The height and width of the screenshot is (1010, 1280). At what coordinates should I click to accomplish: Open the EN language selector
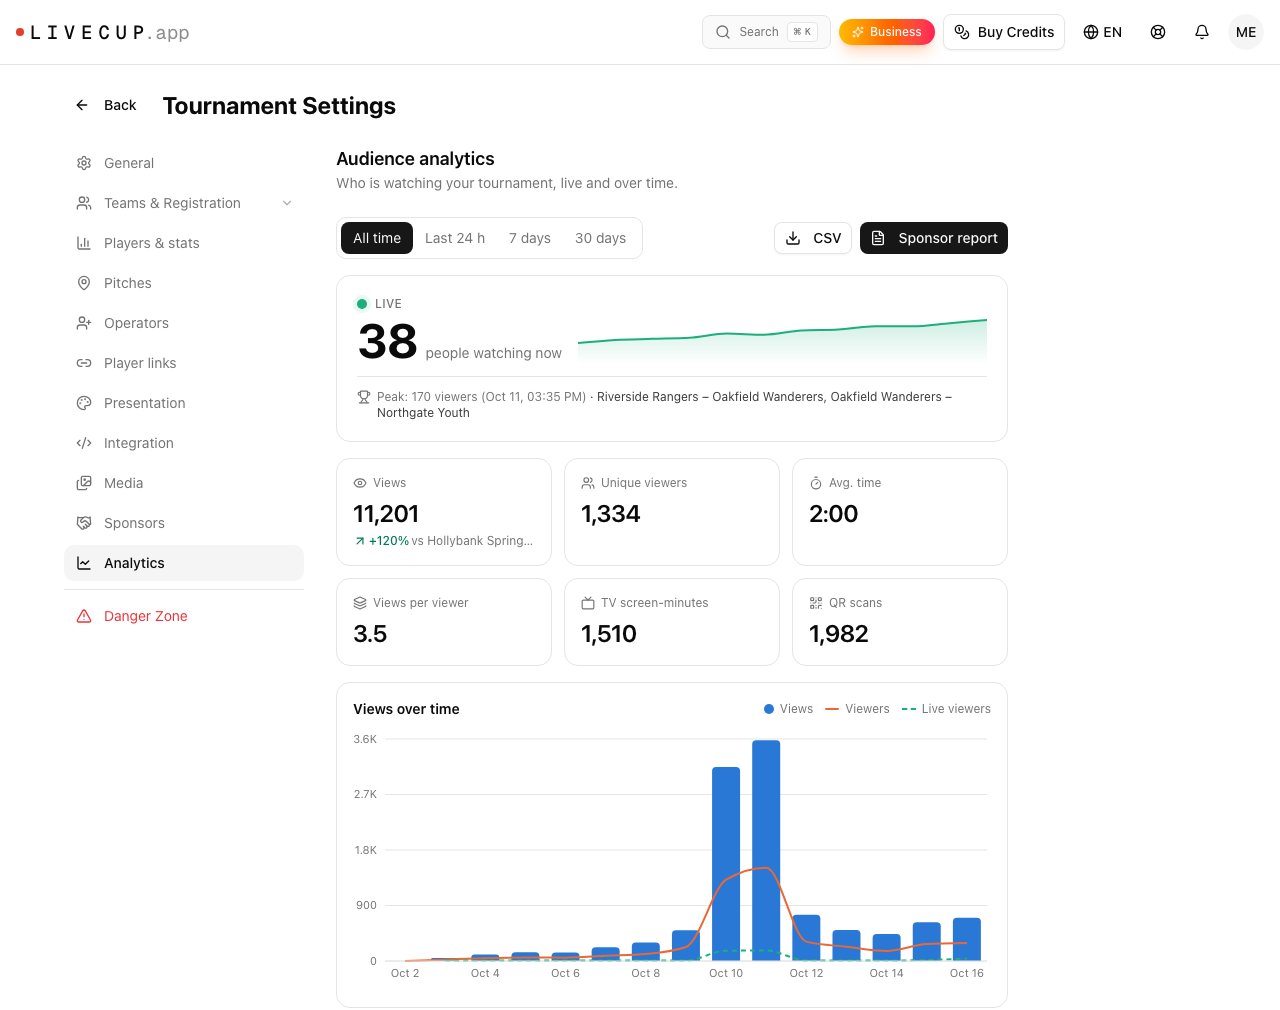1103,32
